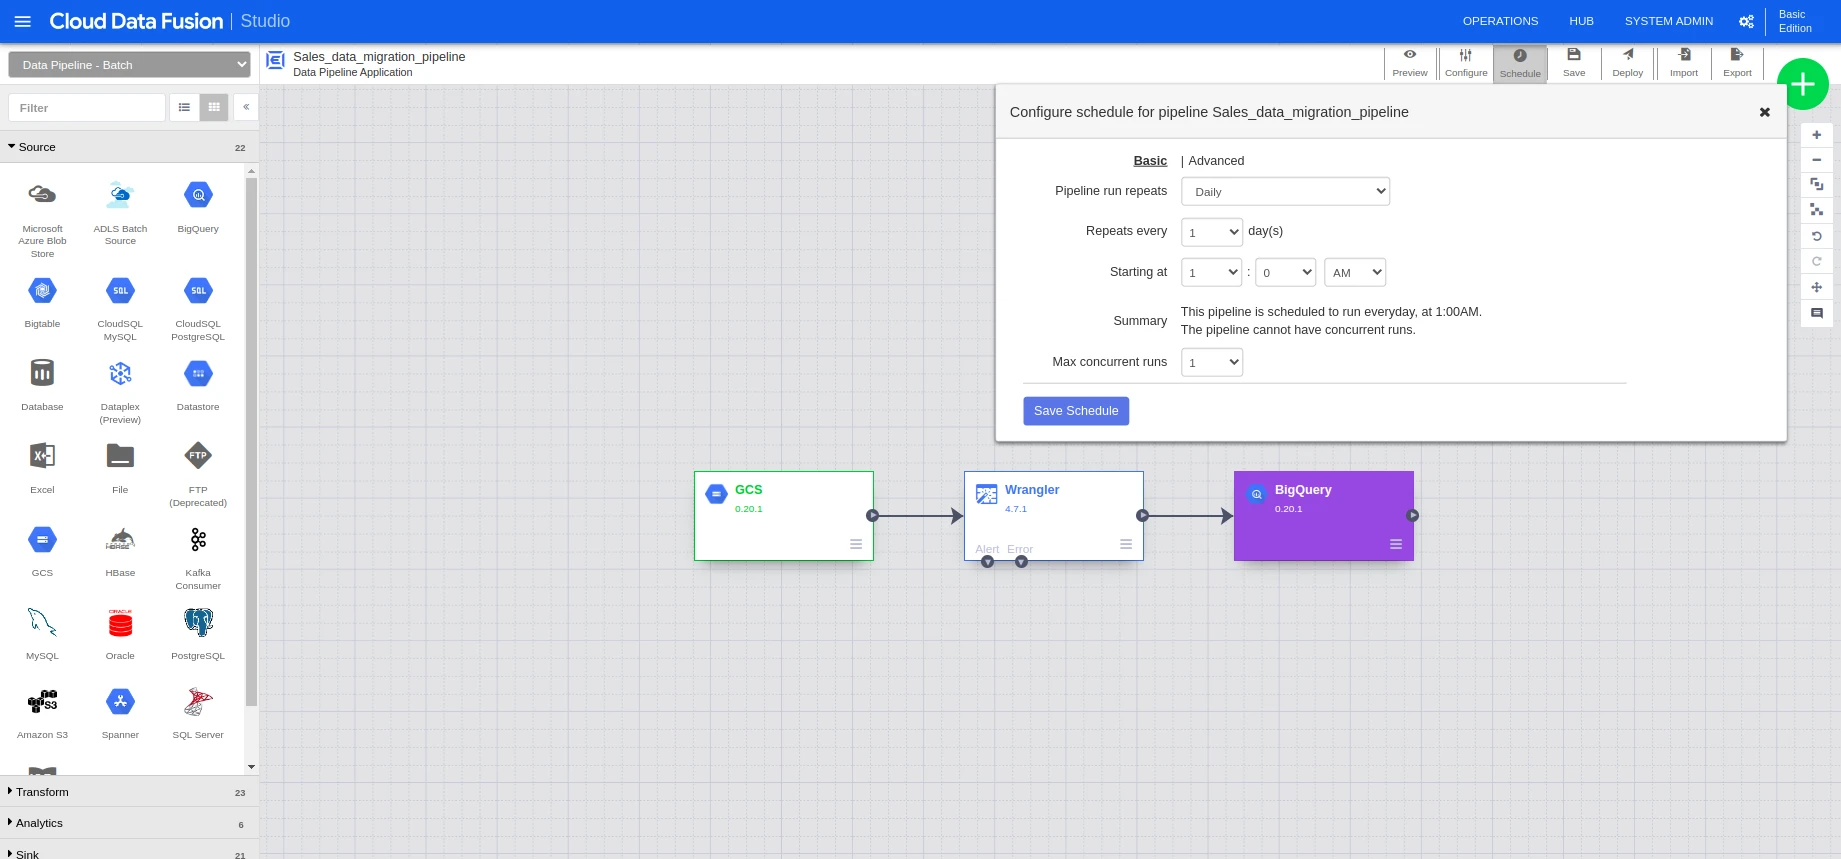
Task: Close the Configure schedule dialog
Action: 1765,112
